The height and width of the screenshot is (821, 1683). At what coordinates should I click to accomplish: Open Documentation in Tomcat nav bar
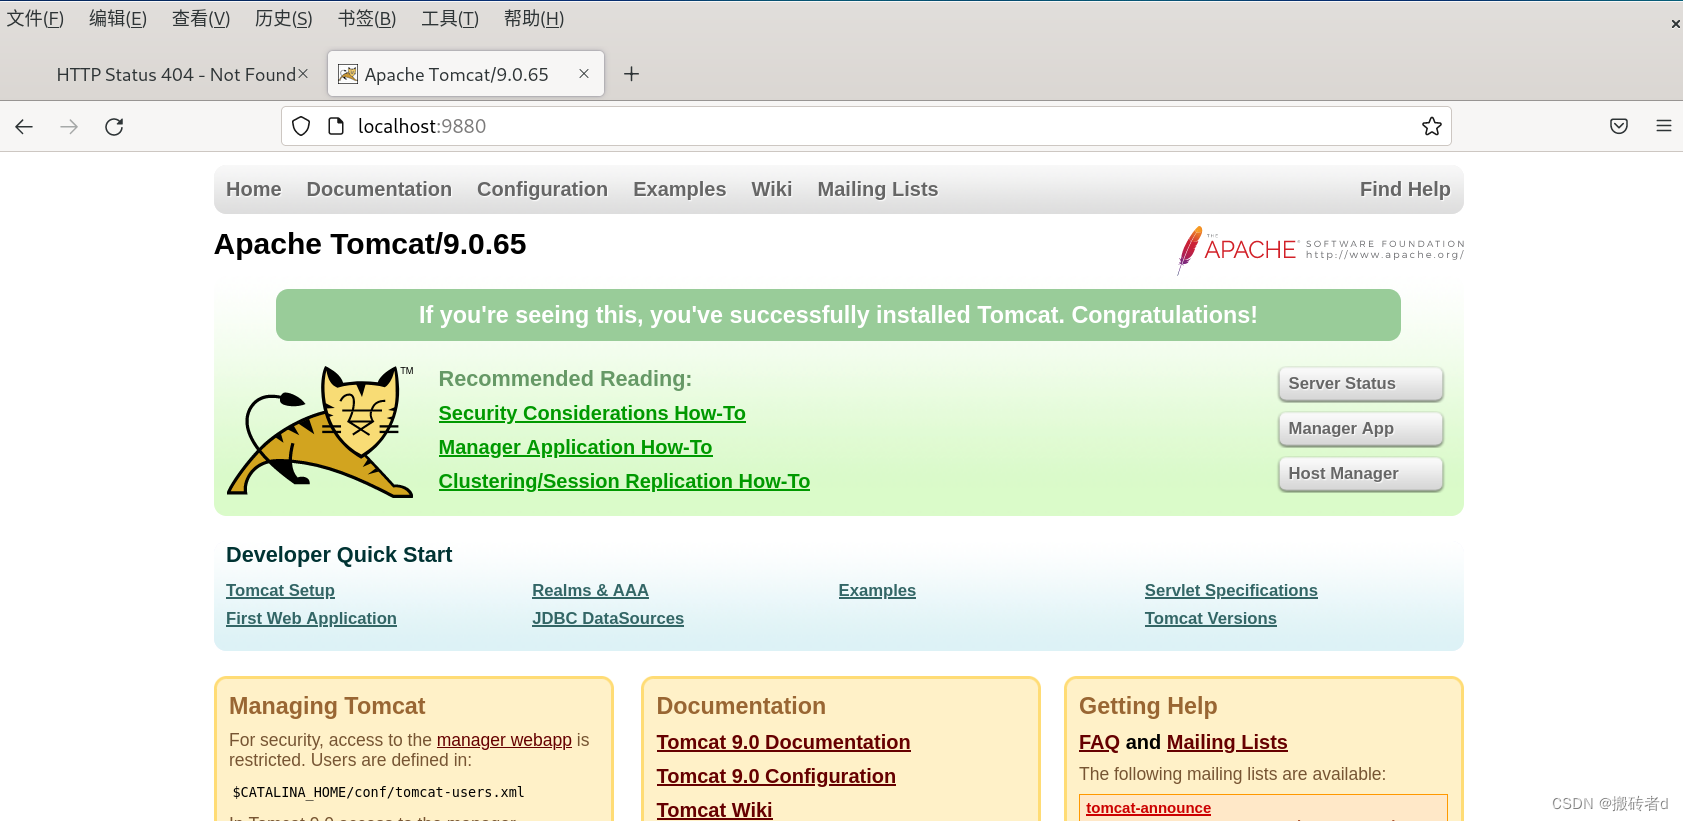(x=379, y=189)
